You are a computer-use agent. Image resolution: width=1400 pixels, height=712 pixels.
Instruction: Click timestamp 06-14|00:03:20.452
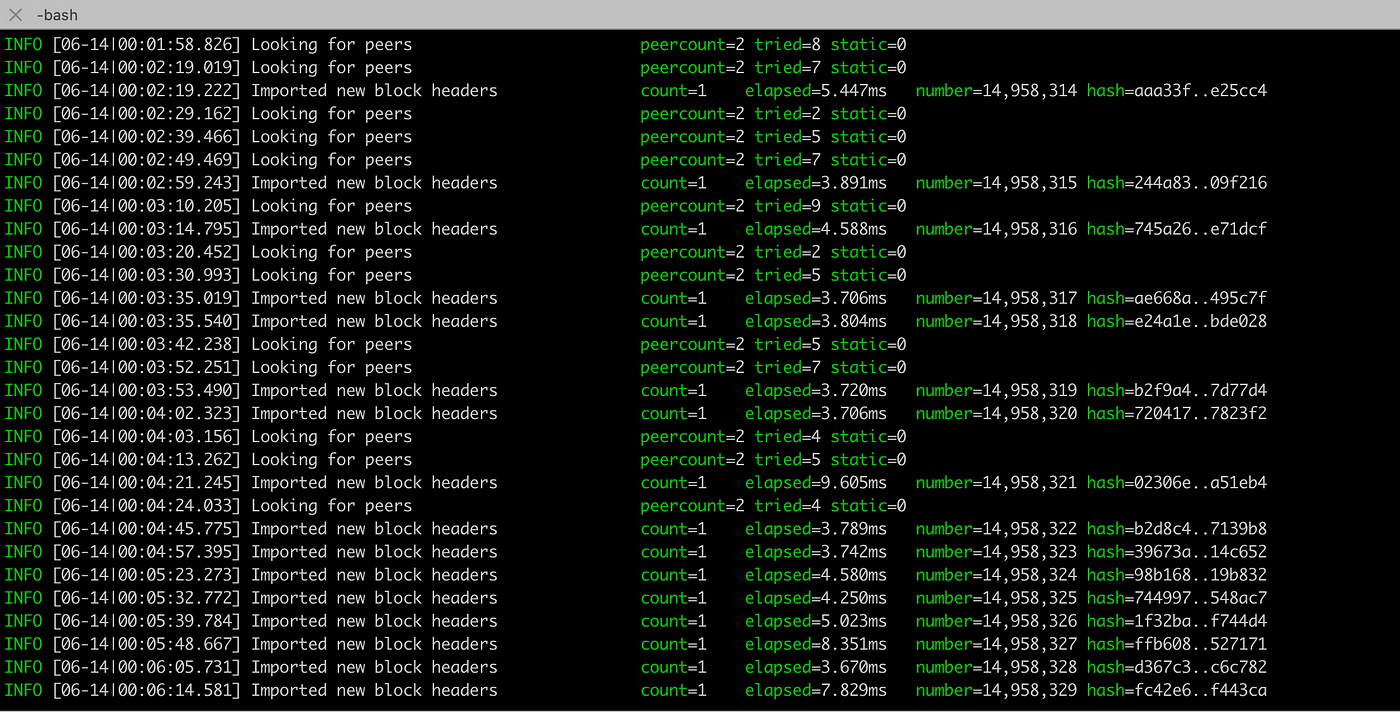coord(146,252)
